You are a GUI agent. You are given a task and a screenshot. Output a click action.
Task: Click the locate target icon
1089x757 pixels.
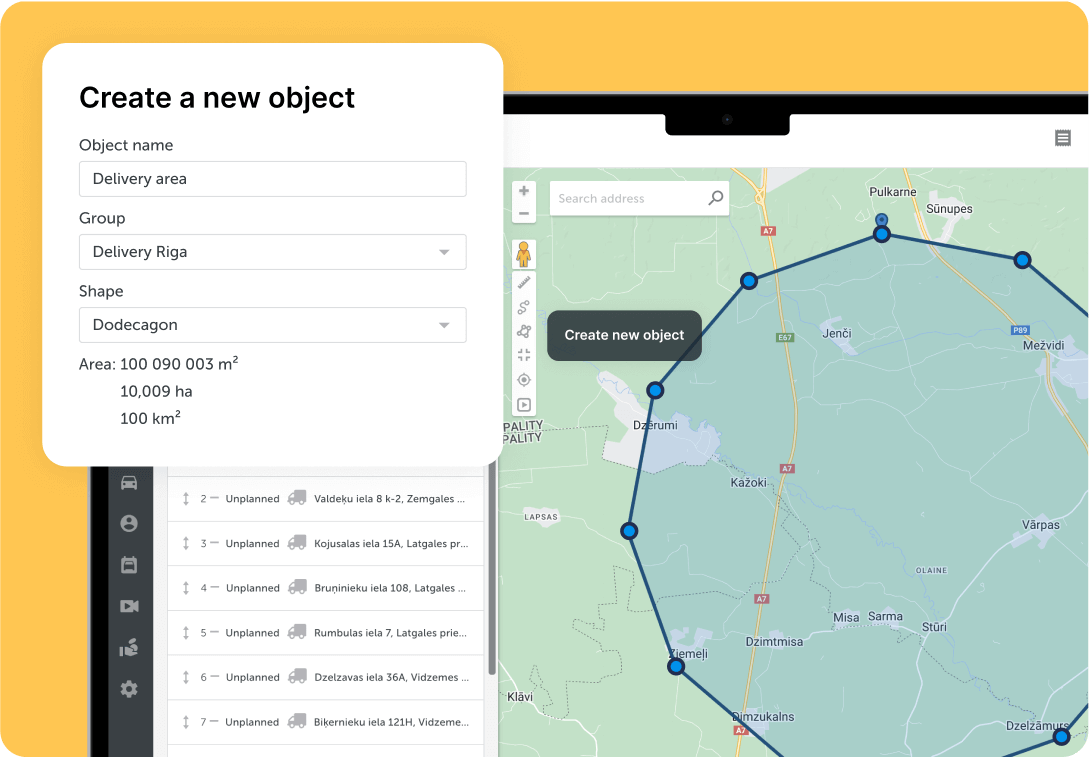524,380
